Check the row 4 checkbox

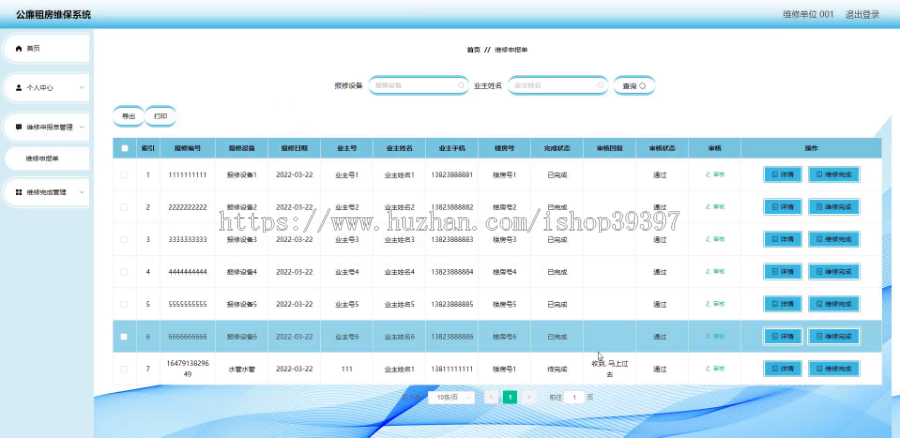click(124, 272)
